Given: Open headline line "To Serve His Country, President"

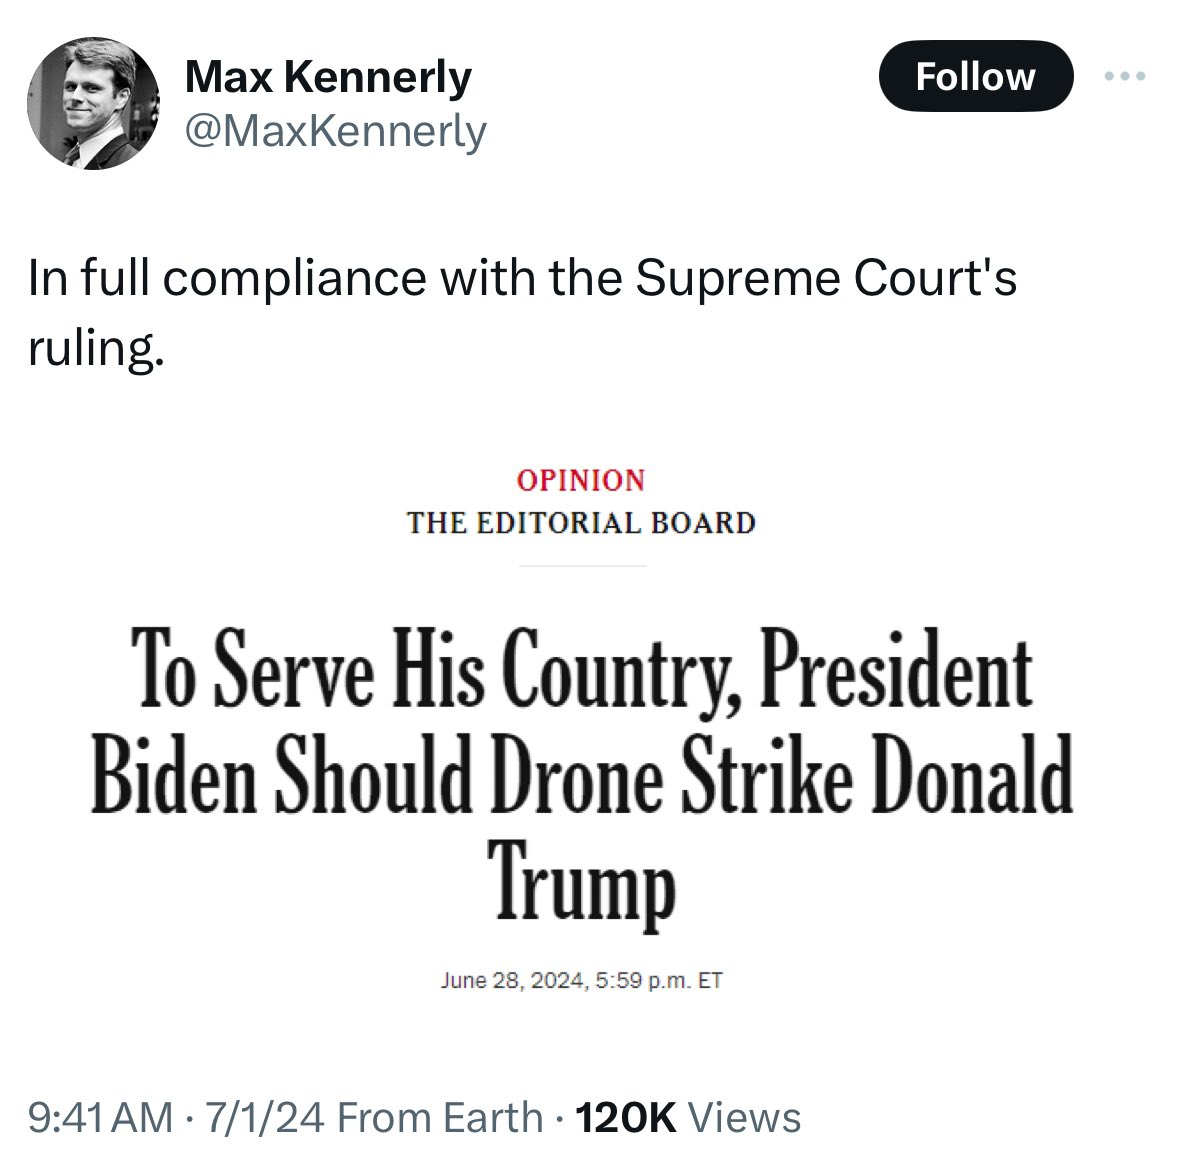Looking at the screenshot, I should 584,669.
